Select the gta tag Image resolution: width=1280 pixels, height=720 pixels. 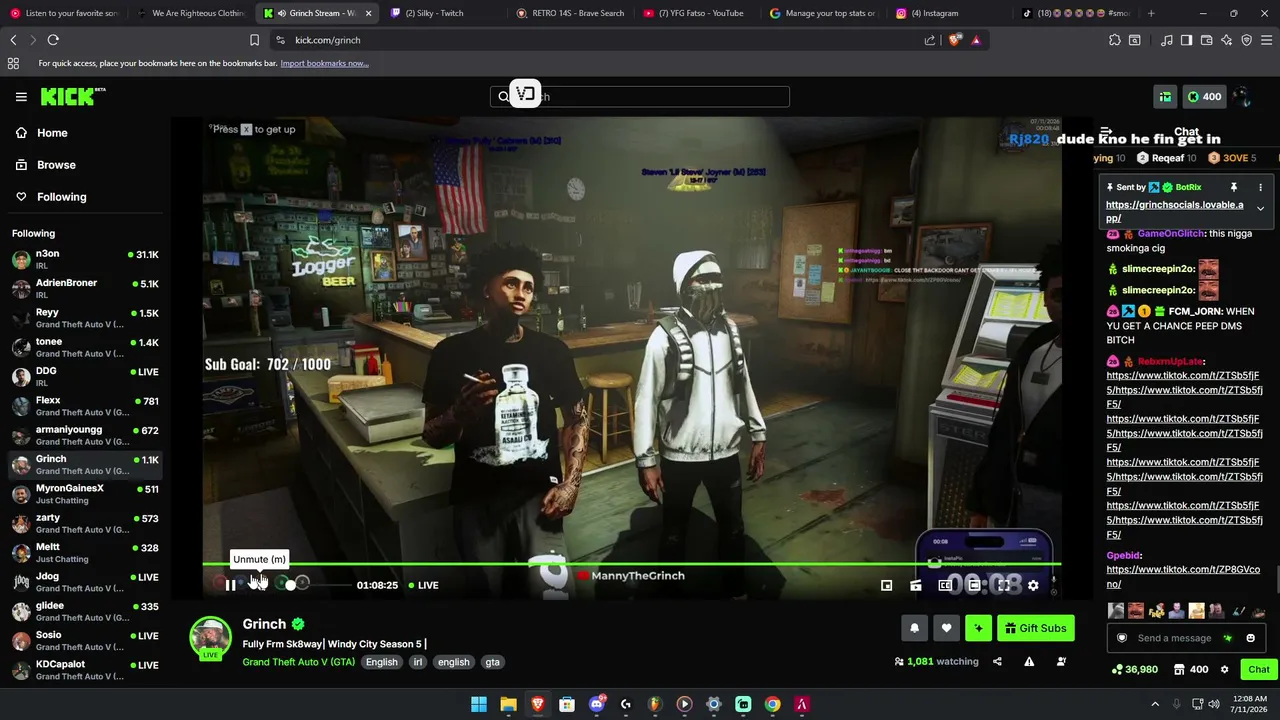(492, 662)
